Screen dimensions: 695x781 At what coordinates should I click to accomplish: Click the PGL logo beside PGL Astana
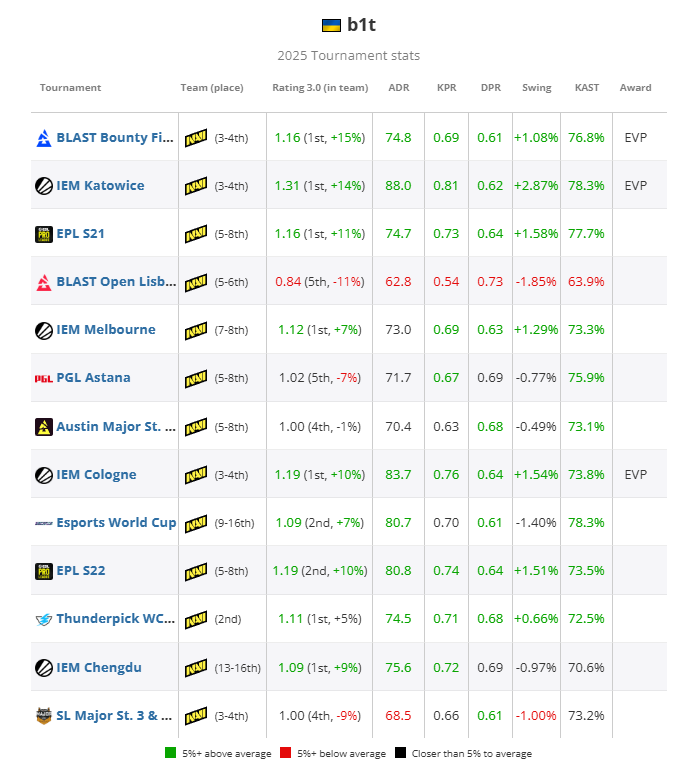(x=44, y=379)
